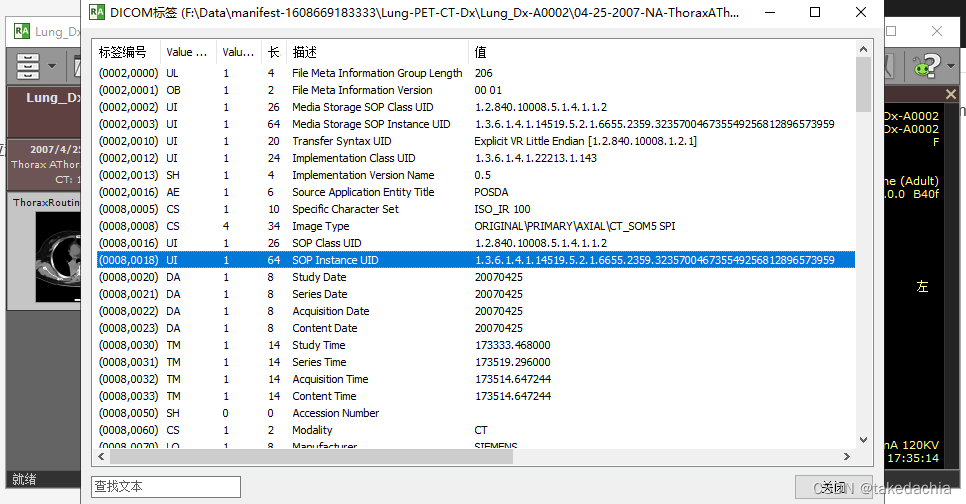Screen dimensions: 966x504
Task: Click the value ISO_IR 100
Action: [502, 209]
